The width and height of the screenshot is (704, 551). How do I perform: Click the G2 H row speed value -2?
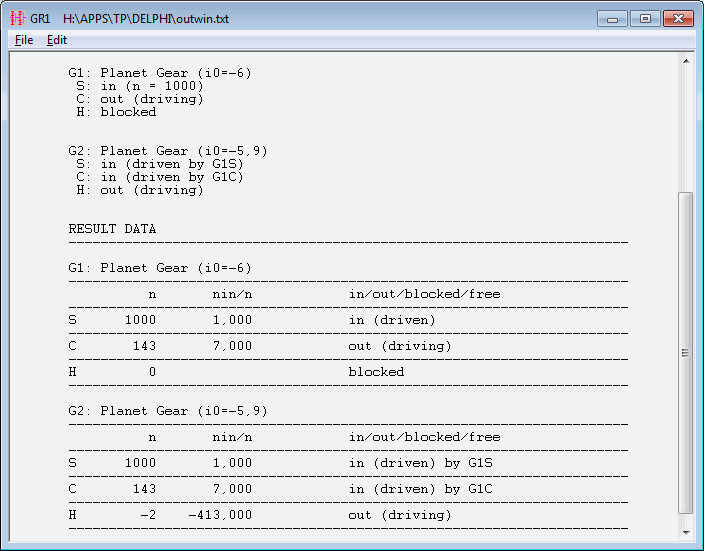(x=148, y=515)
